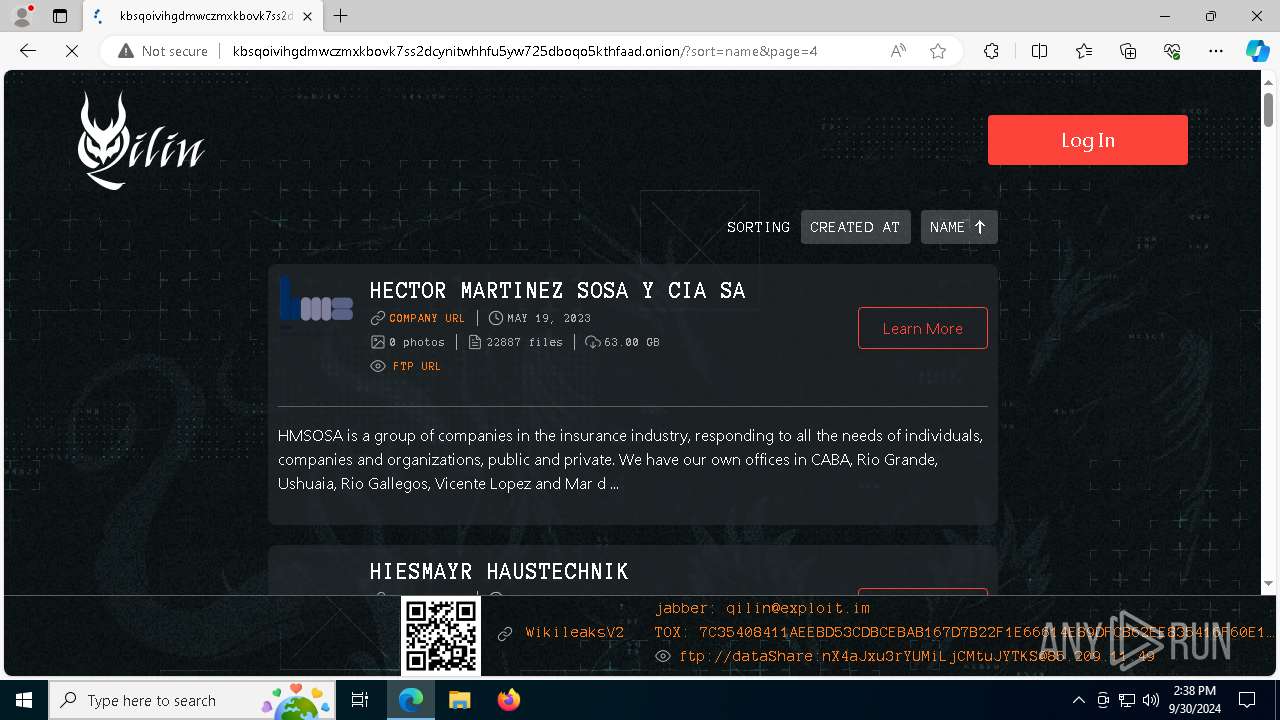Screen dimensions: 1280x720
Task: Open File Explorer from taskbar
Action: click(459, 700)
